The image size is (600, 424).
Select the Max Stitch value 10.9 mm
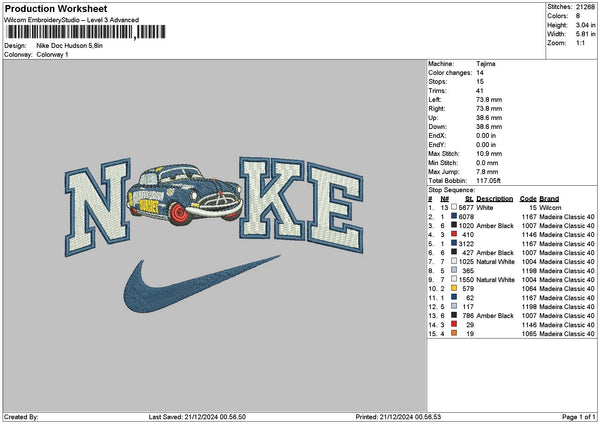(x=489, y=153)
